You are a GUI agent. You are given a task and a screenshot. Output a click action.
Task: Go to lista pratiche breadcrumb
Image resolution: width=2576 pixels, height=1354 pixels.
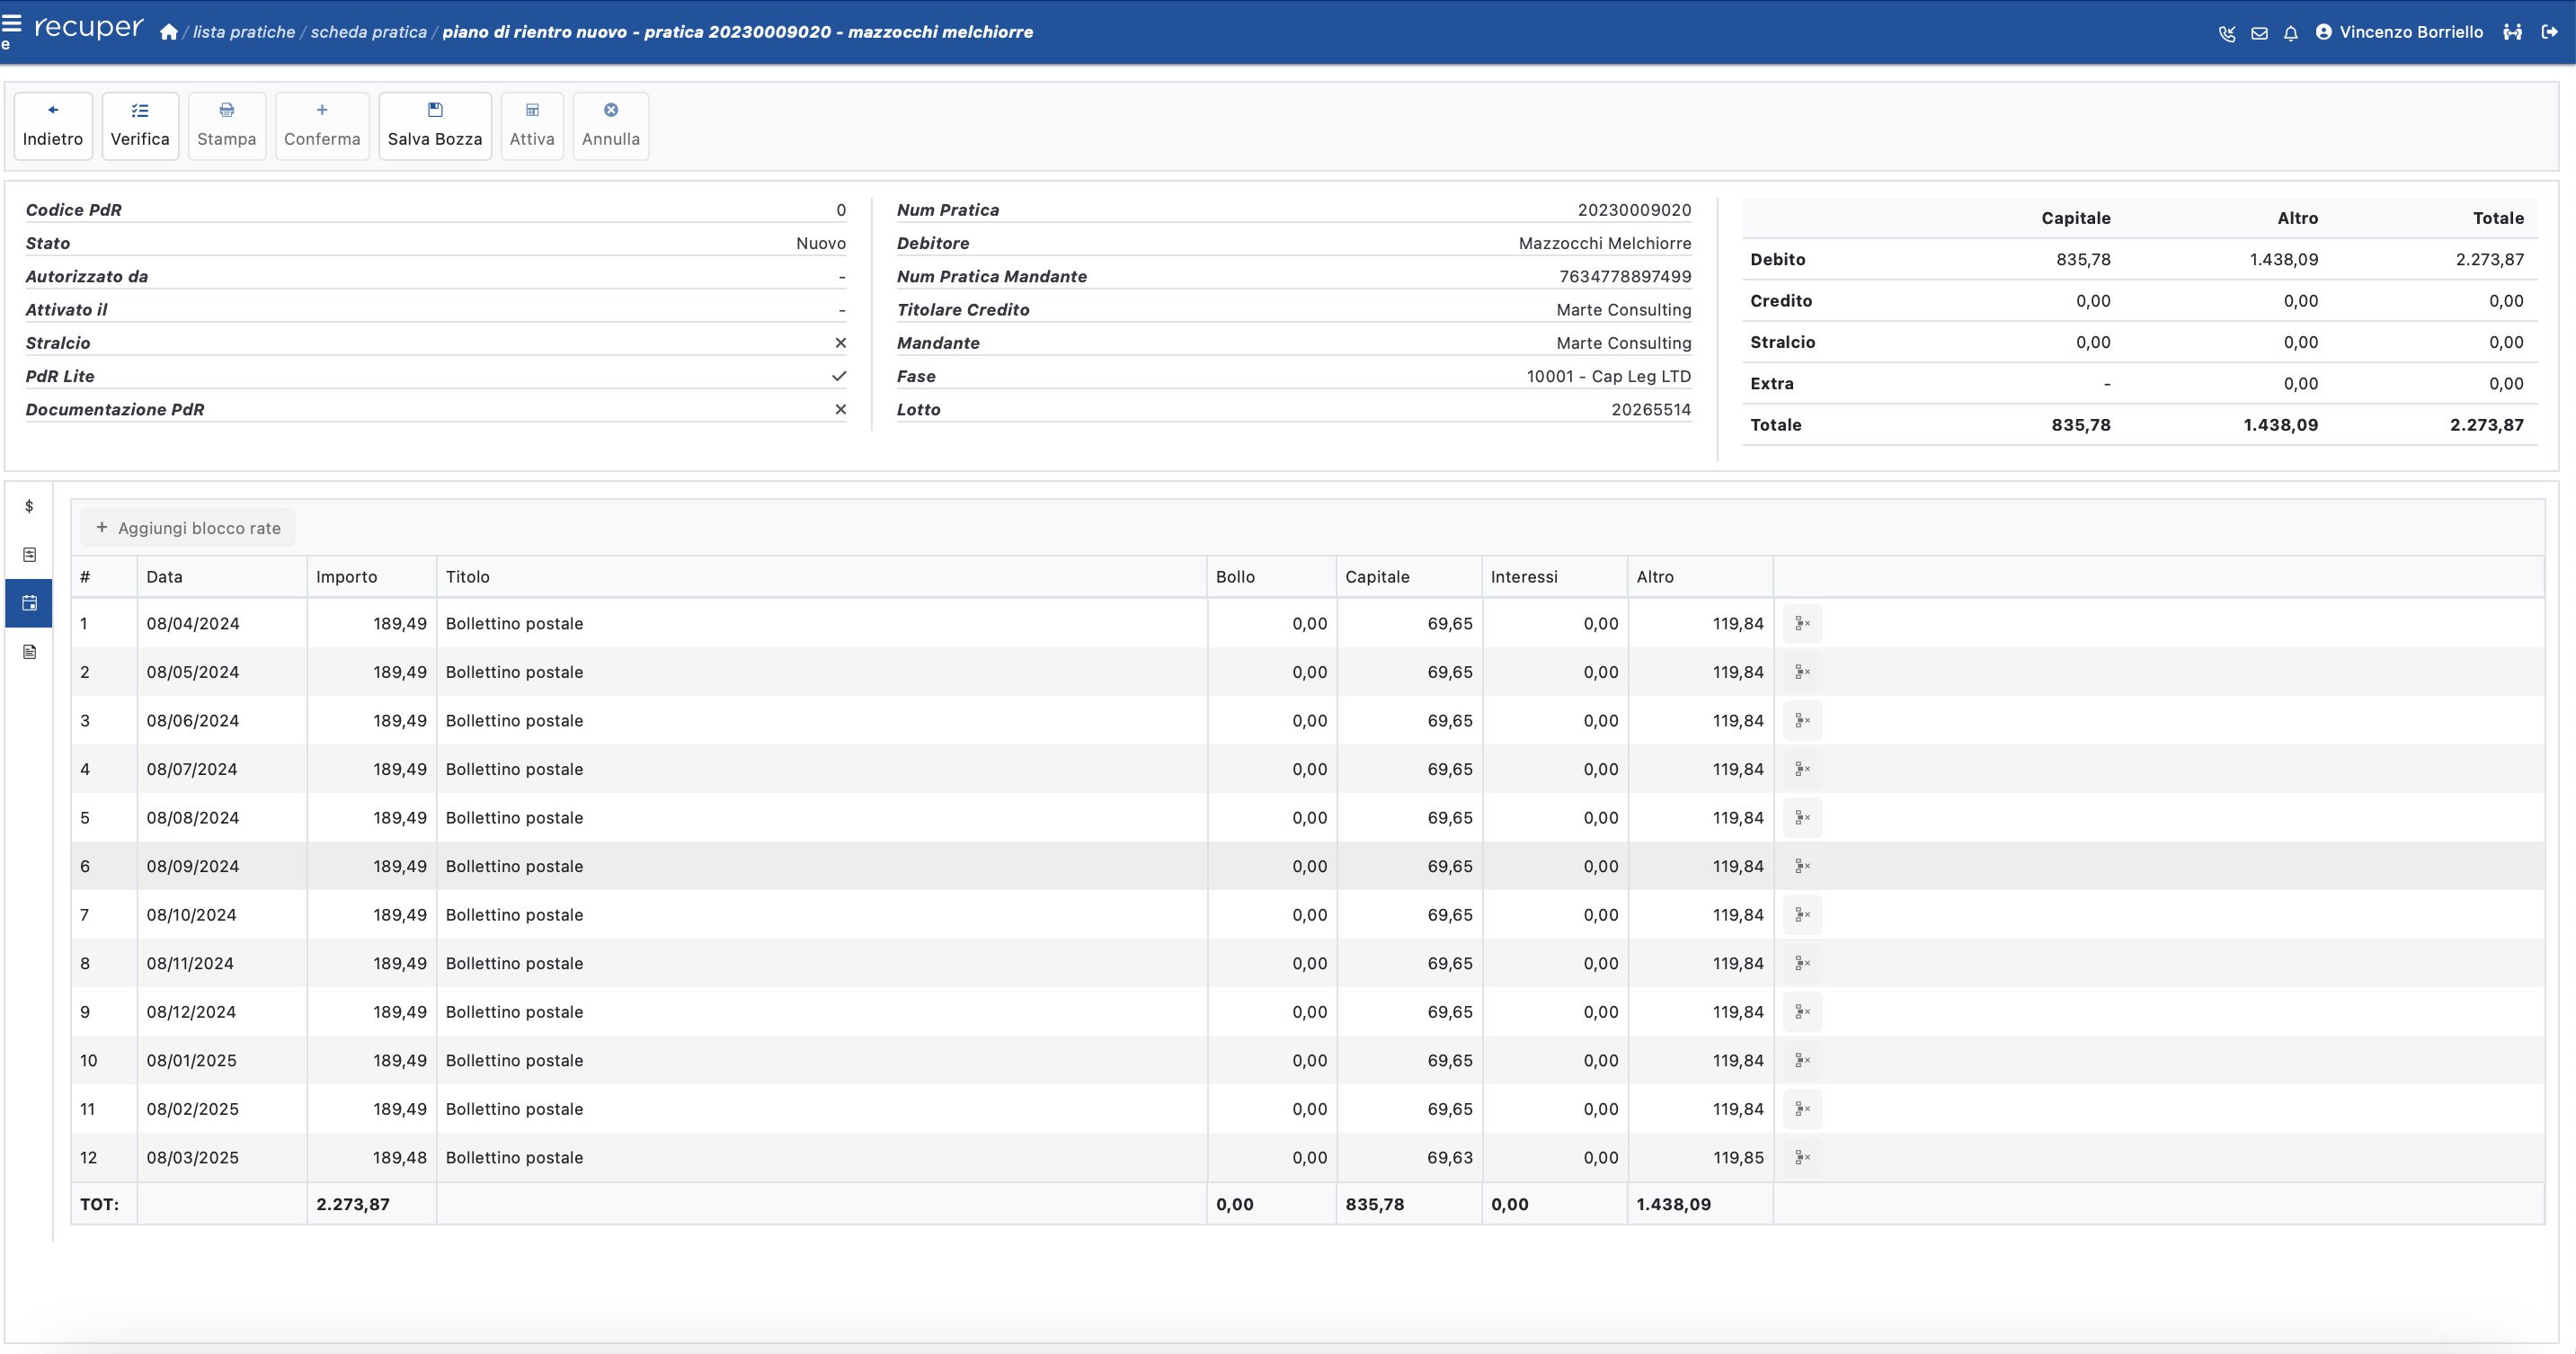(x=244, y=32)
